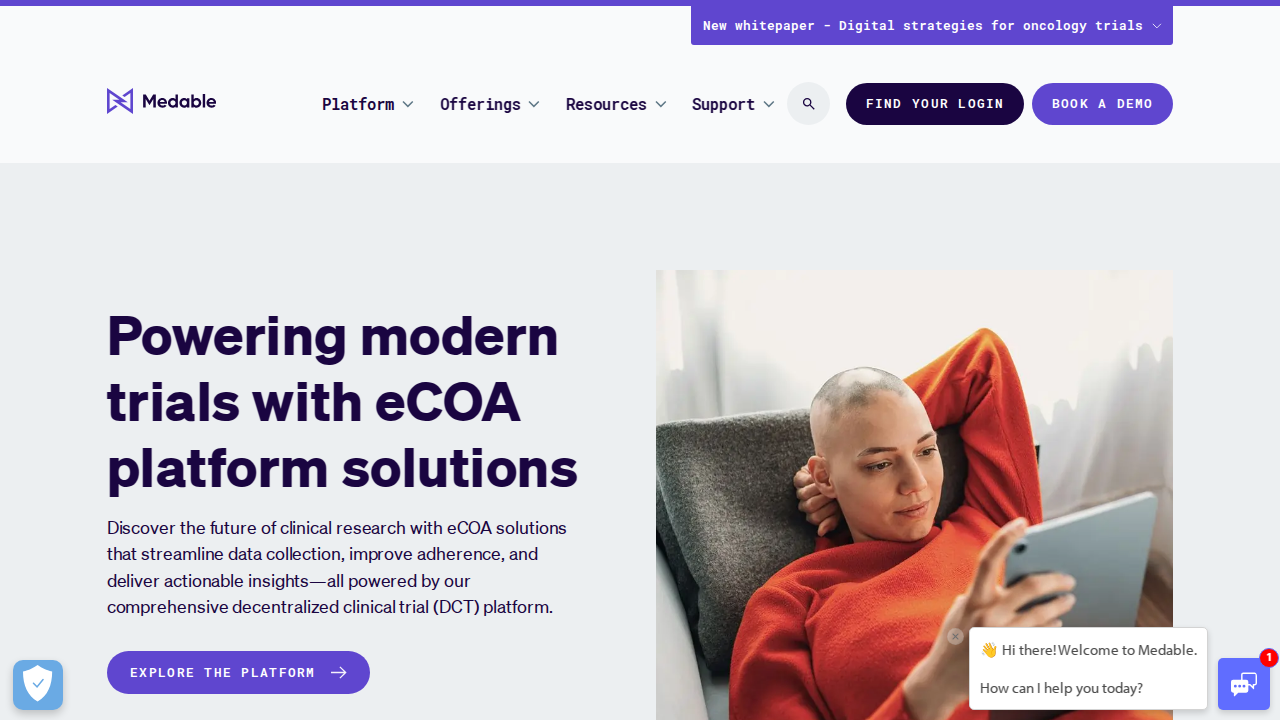Click the 'How can I help you today?' message
1280x720 pixels.
pyautogui.click(x=1061, y=688)
